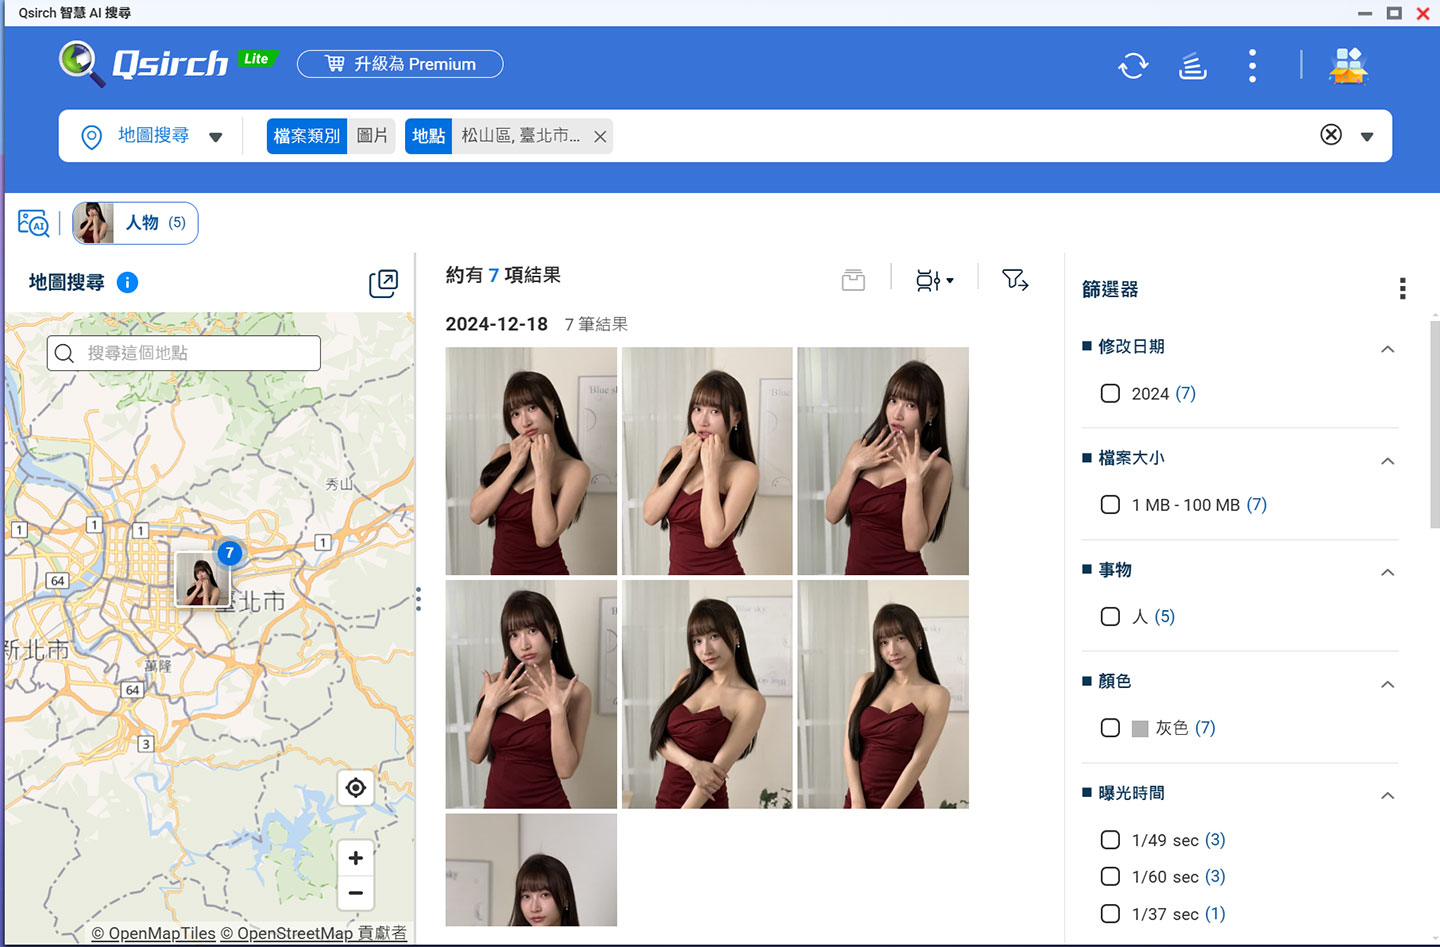This screenshot has width=1440, height=947.
Task: Open the 地圖搜尋 search mode dropdown
Action: tap(216, 137)
